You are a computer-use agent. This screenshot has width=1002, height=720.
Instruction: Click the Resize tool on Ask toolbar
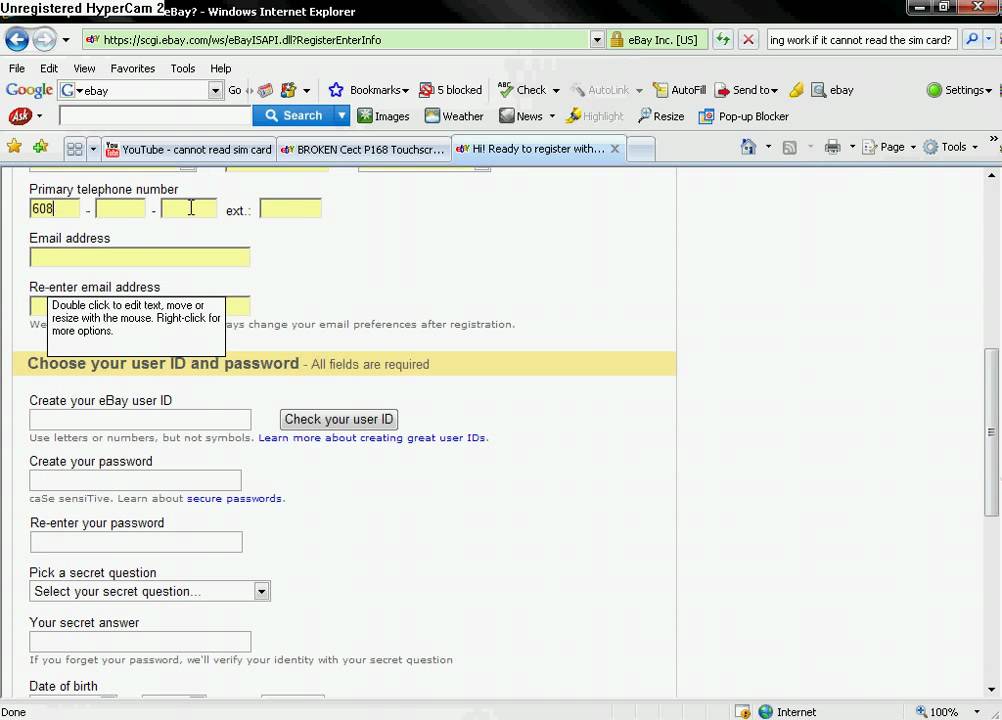pos(661,116)
